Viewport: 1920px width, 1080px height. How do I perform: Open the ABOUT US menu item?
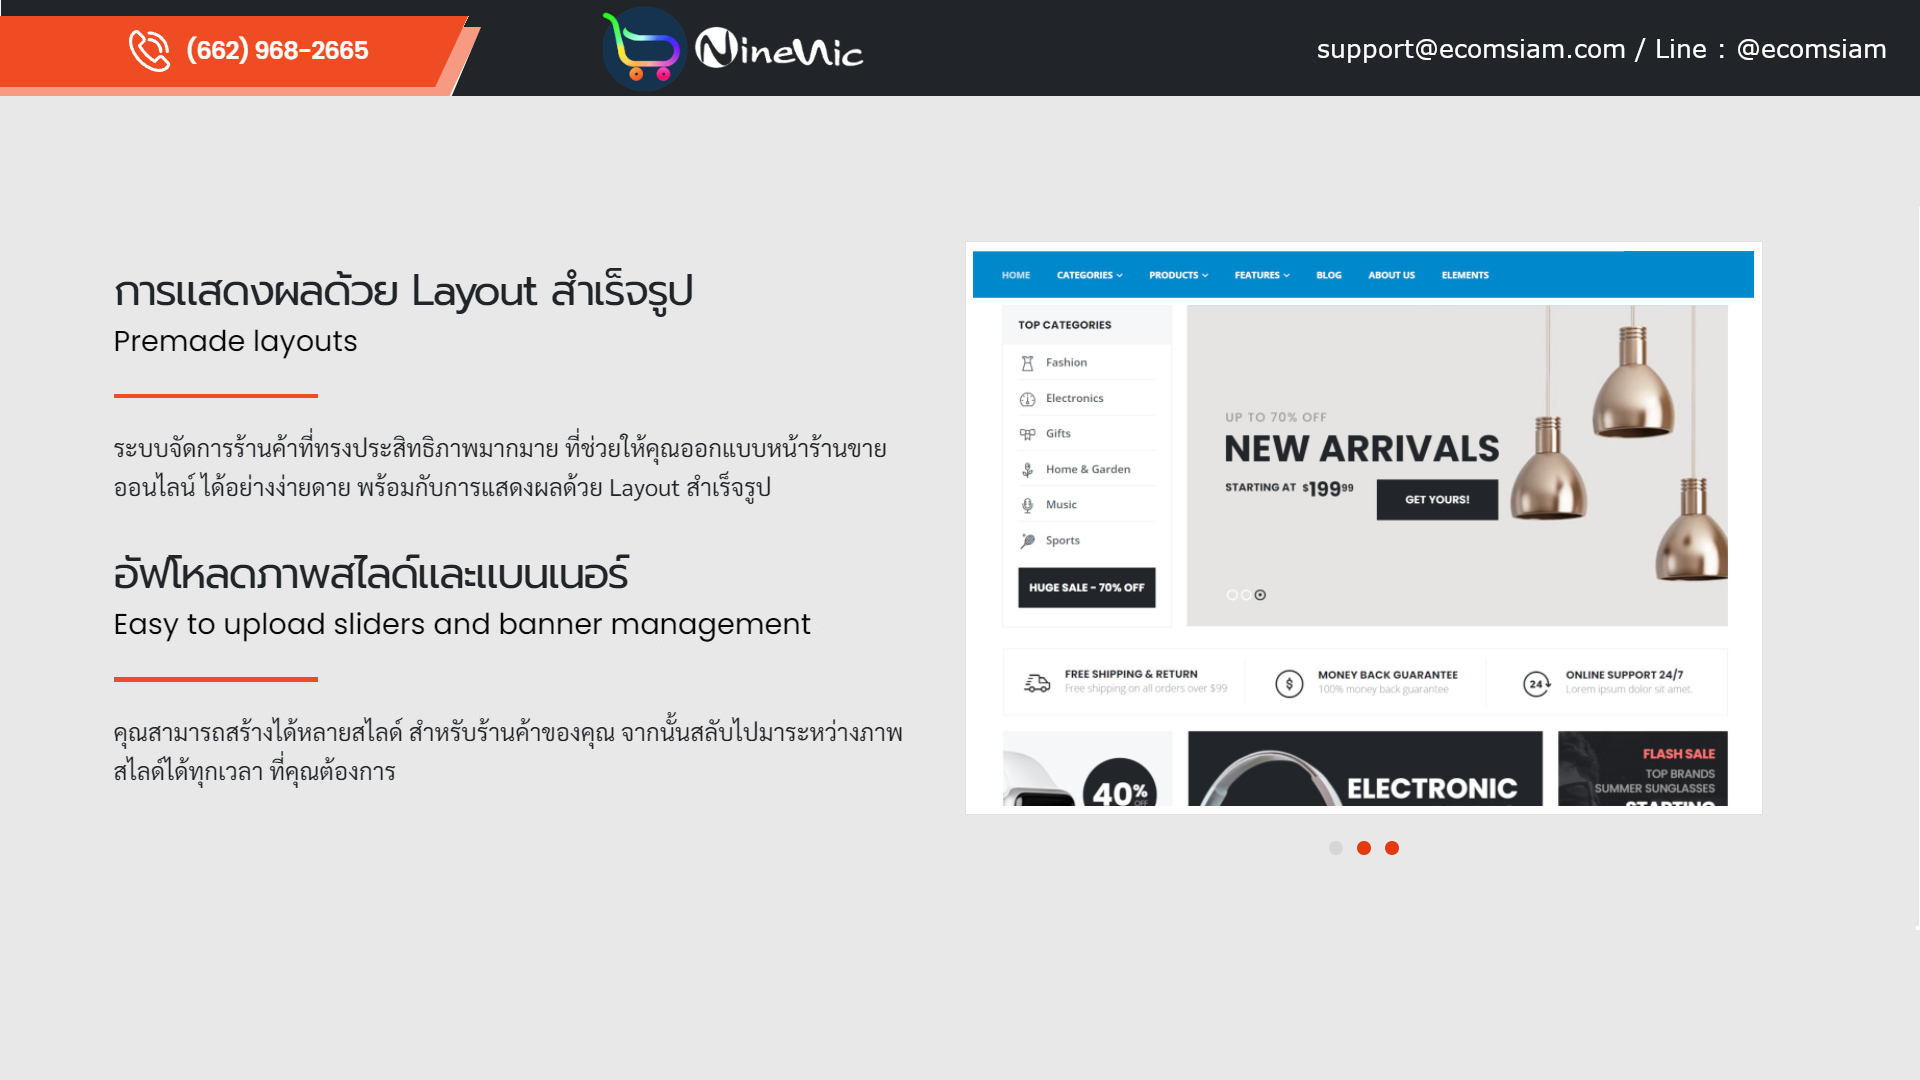[x=1390, y=274]
